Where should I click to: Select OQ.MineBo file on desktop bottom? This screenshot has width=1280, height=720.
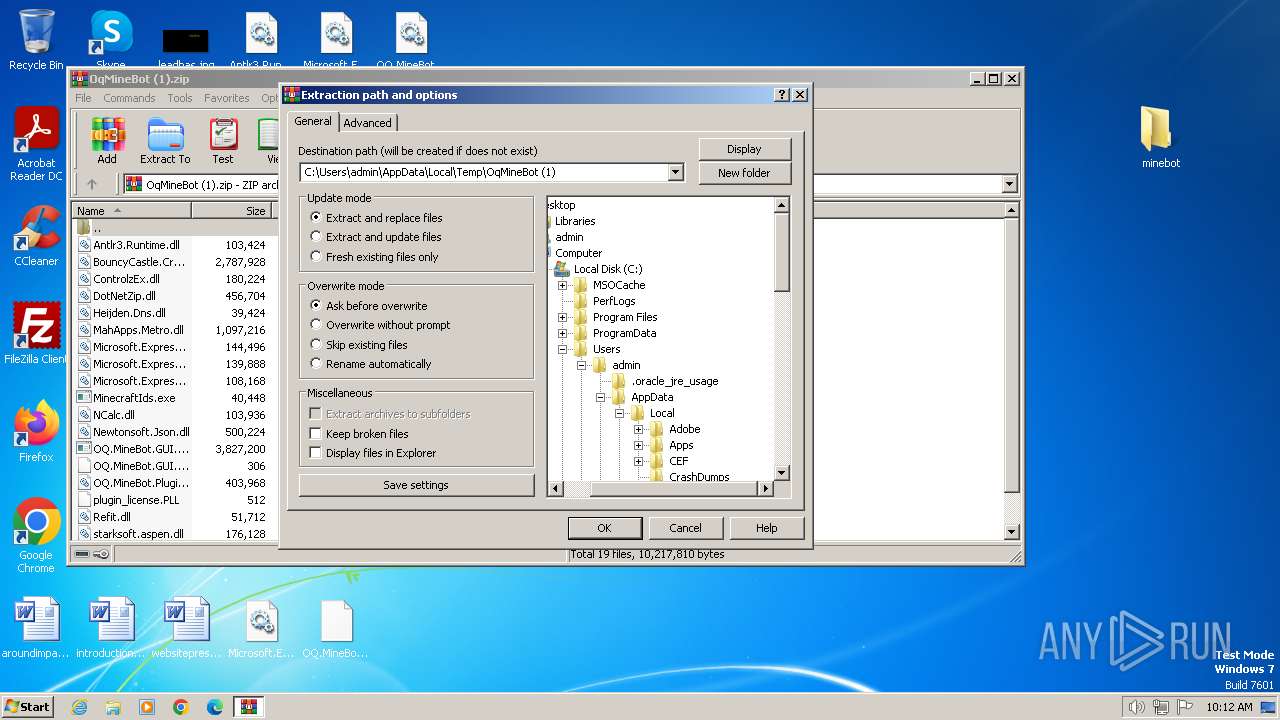[x=336, y=628]
